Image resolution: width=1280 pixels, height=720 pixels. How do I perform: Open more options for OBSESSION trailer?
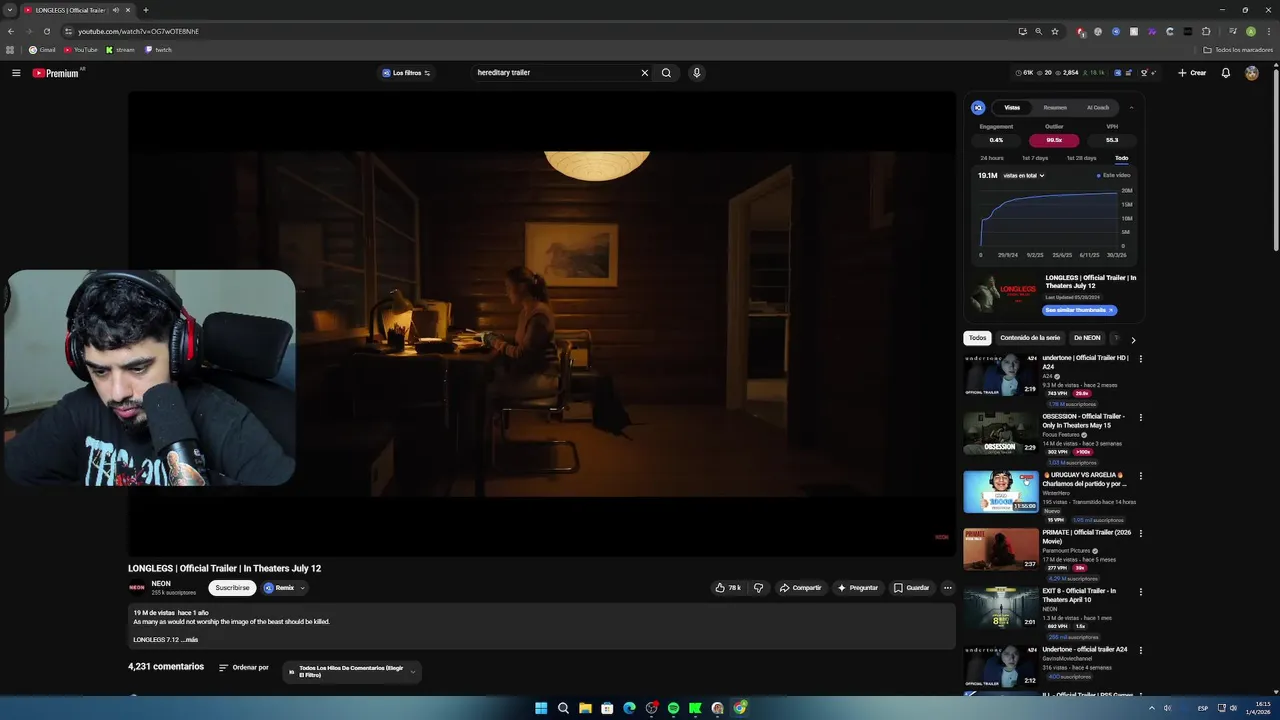pyautogui.click(x=1140, y=418)
